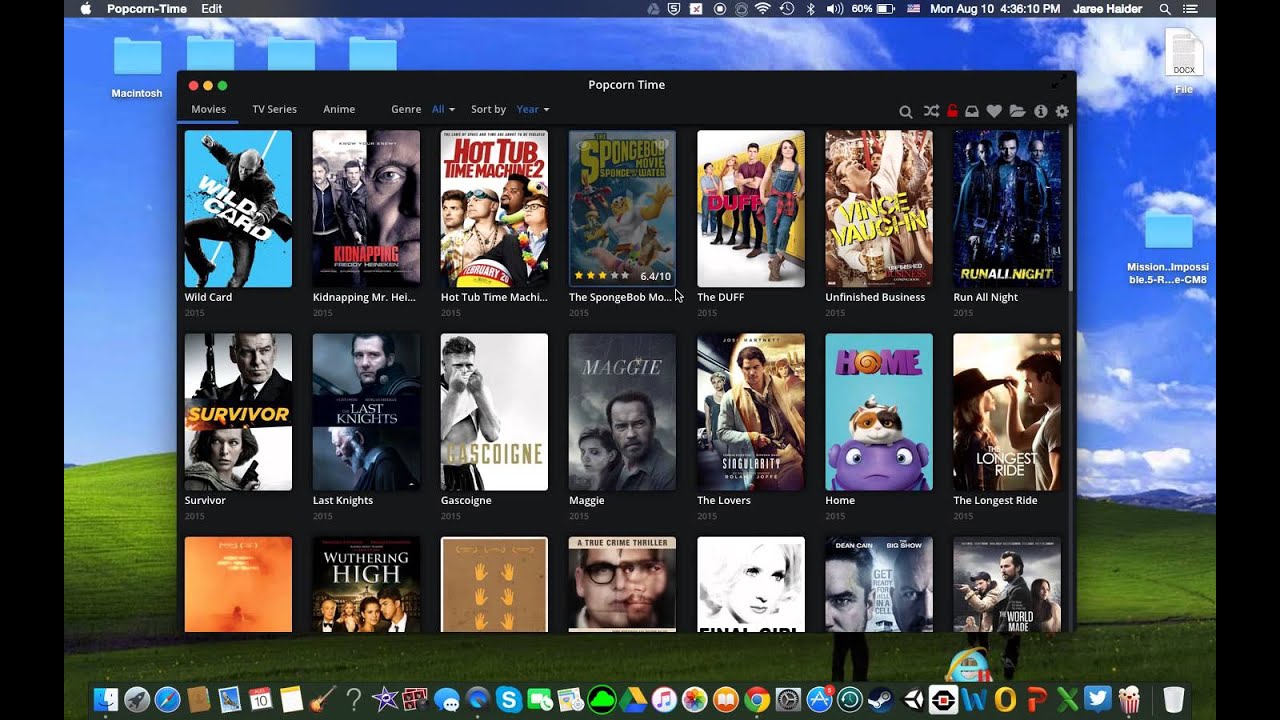1280x720 pixels.
Task: Open Safari compass icon in Dock
Action: click(x=167, y=700)
